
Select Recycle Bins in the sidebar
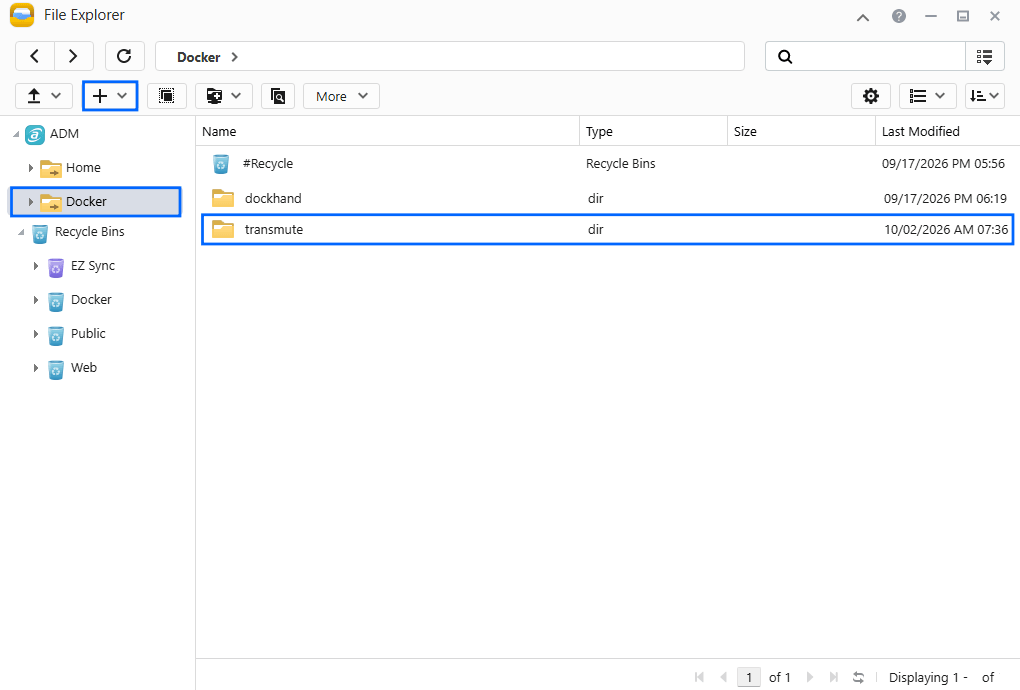90,232
